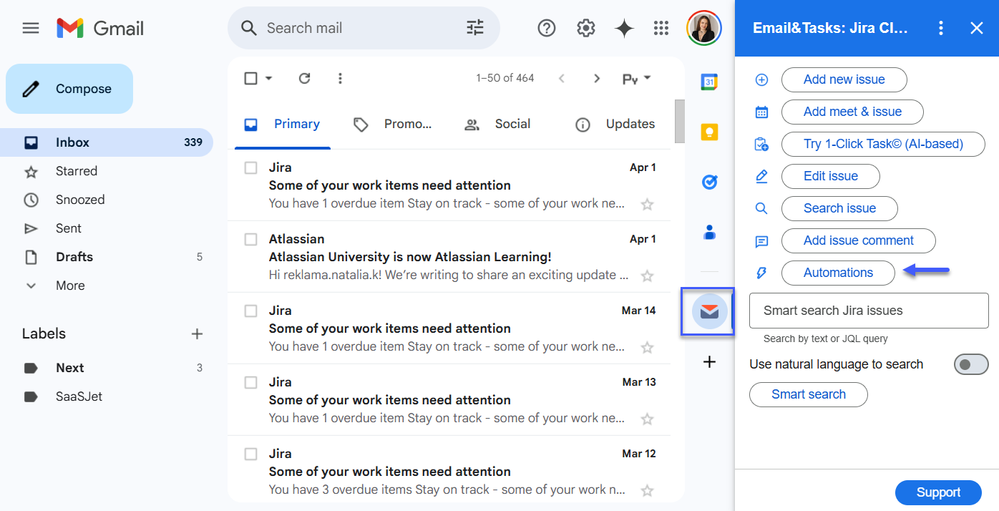Click the Add meet & issue button
999x511 pixels.
click(x=852, y=112)
